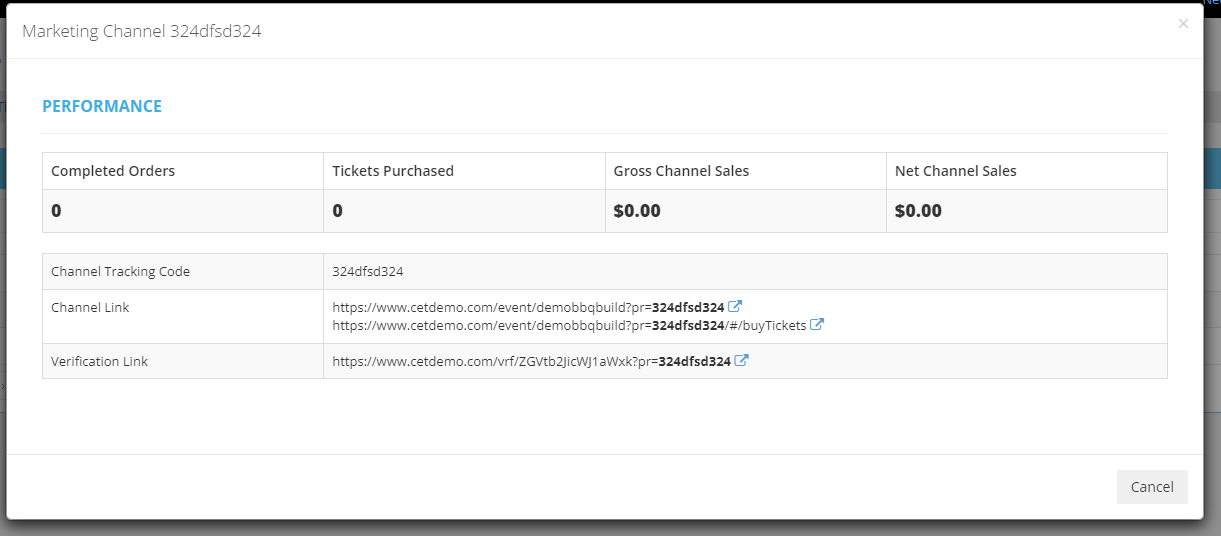Click the PERFORMANCE section heading
Viewport: 1221px width, 536px height.
click(102, 106)
